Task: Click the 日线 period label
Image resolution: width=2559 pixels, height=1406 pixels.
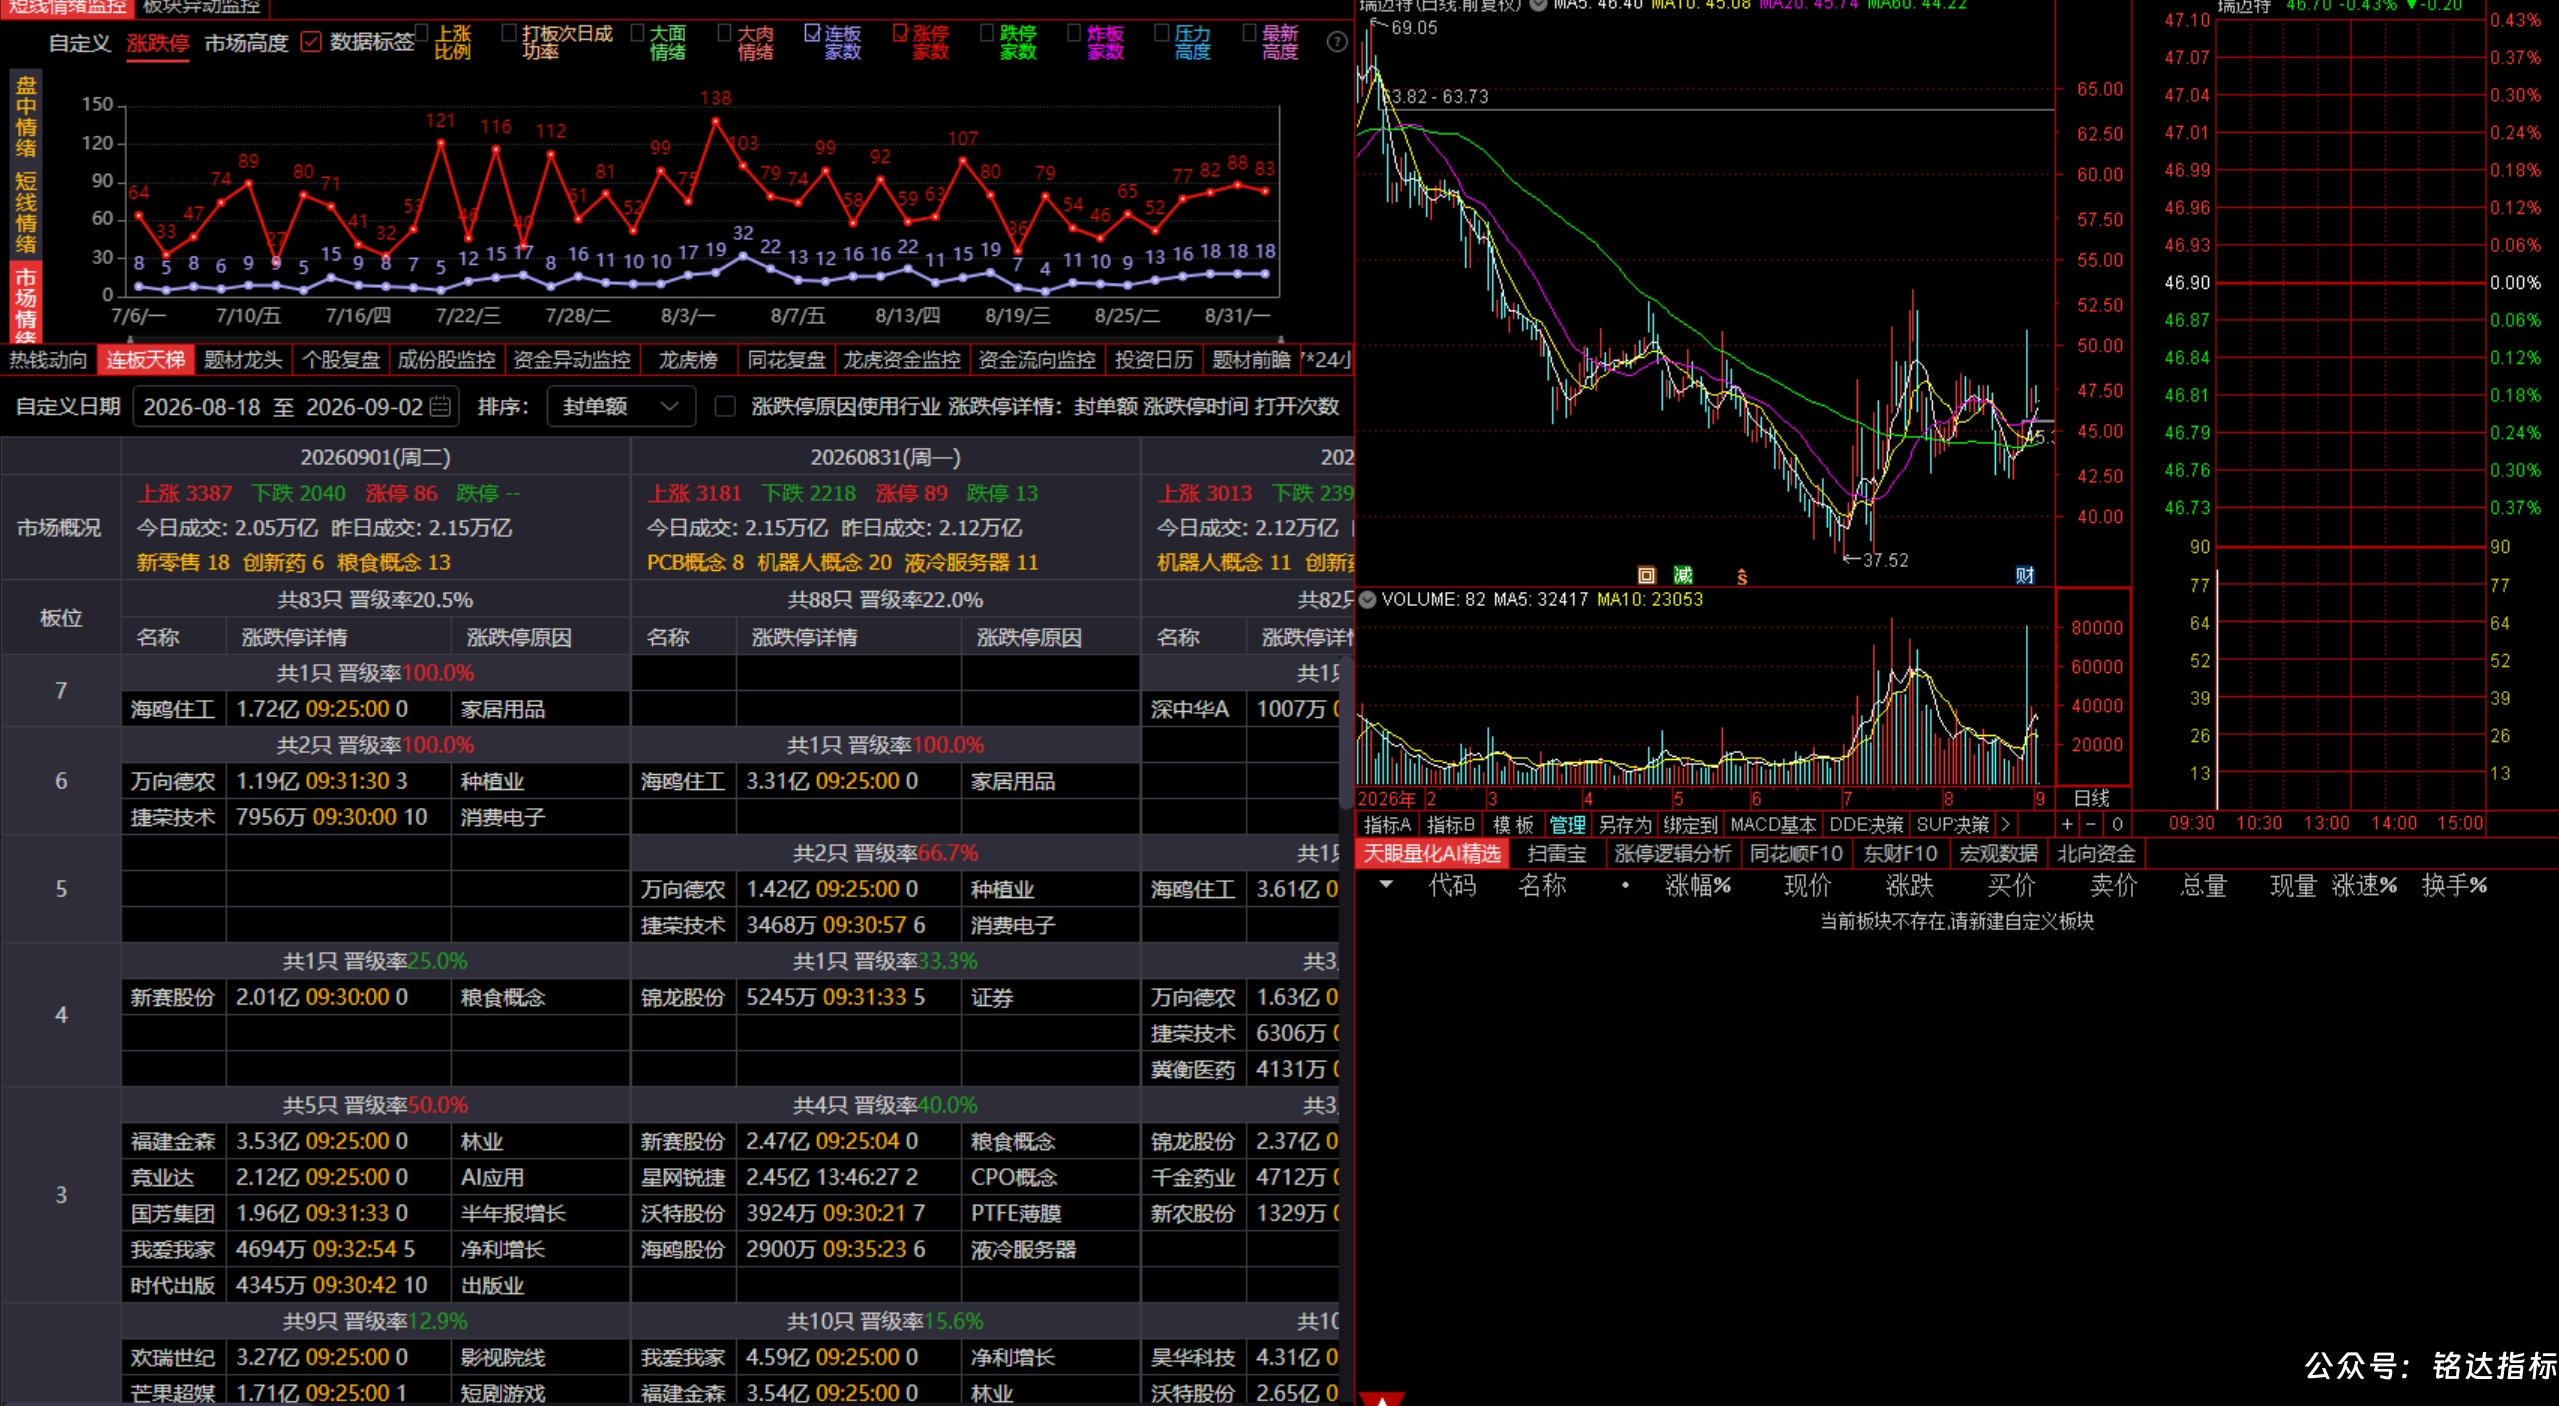Action: pyautogui.click(x=2092, y=798)
